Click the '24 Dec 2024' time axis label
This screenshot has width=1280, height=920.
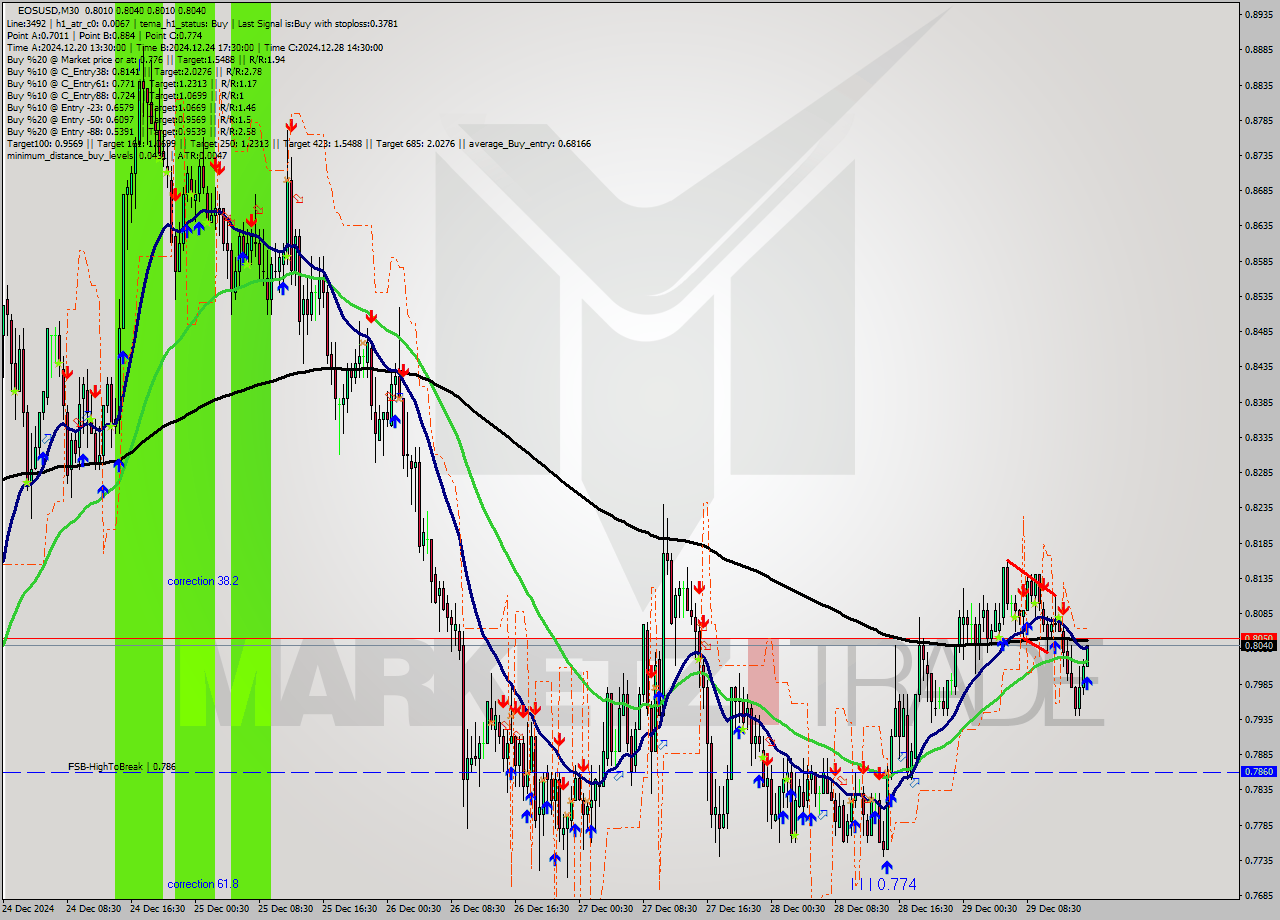[30, 909]
